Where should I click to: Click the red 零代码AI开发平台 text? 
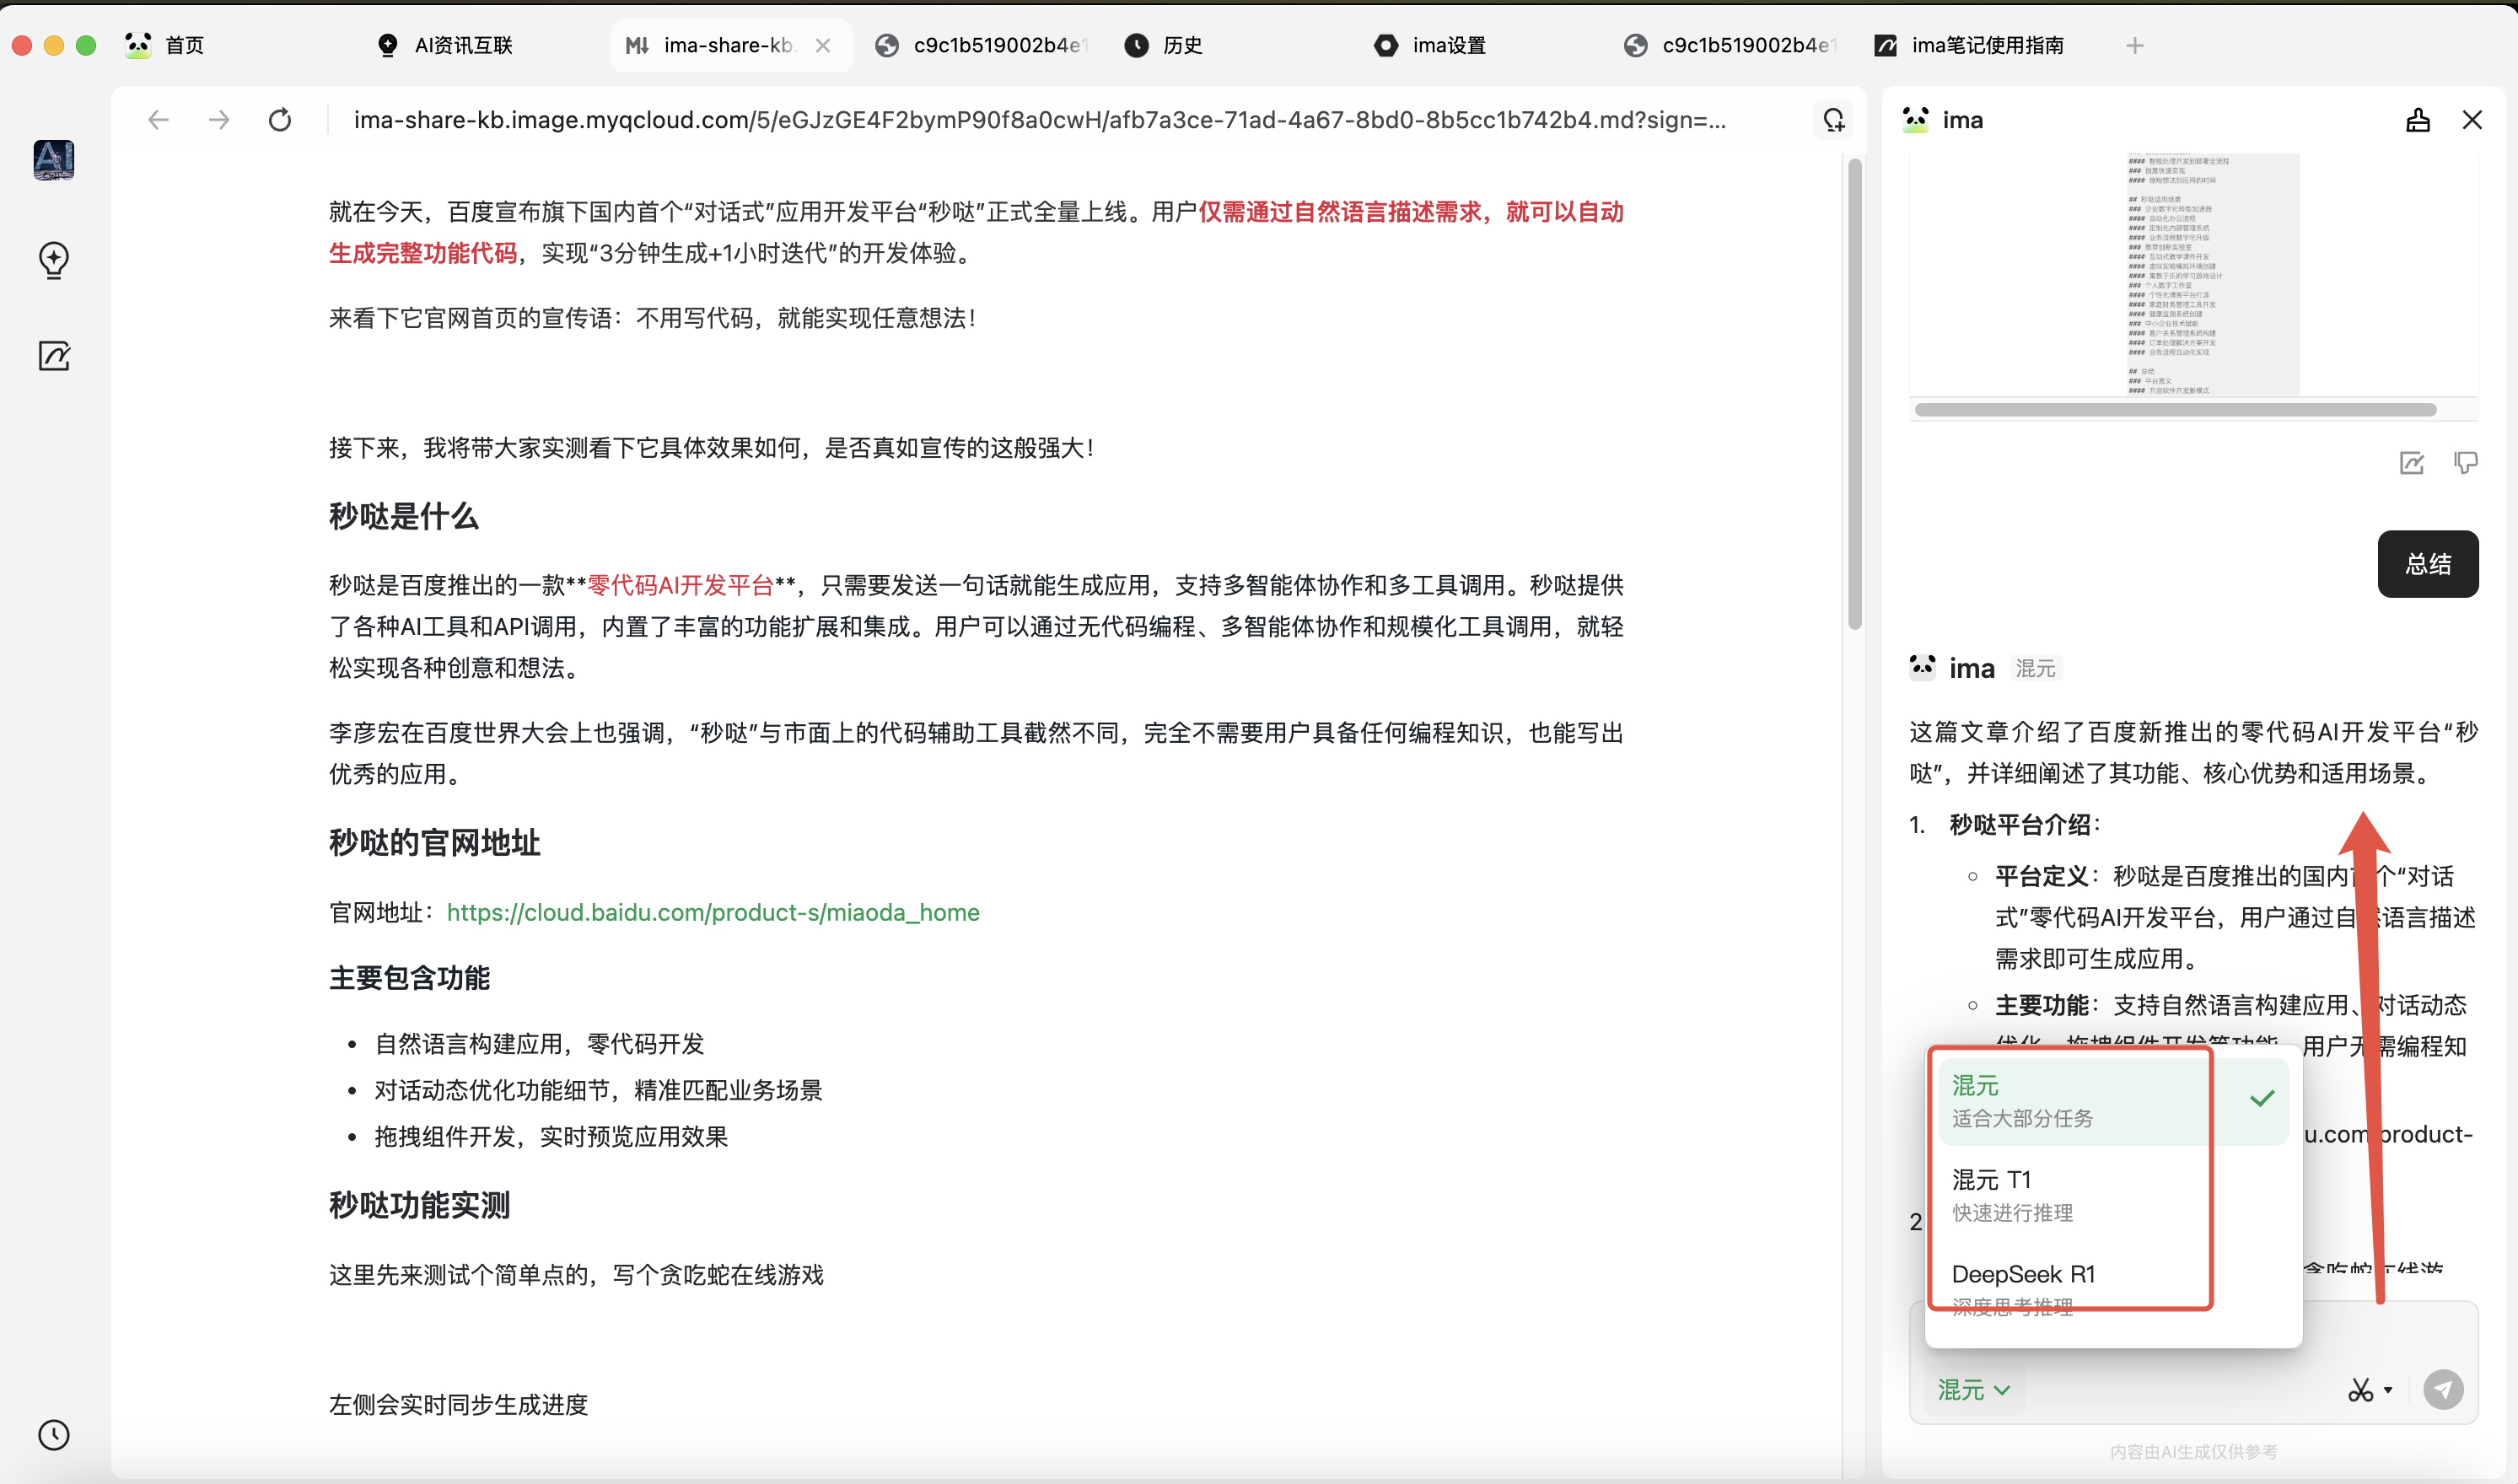[681, 585]
